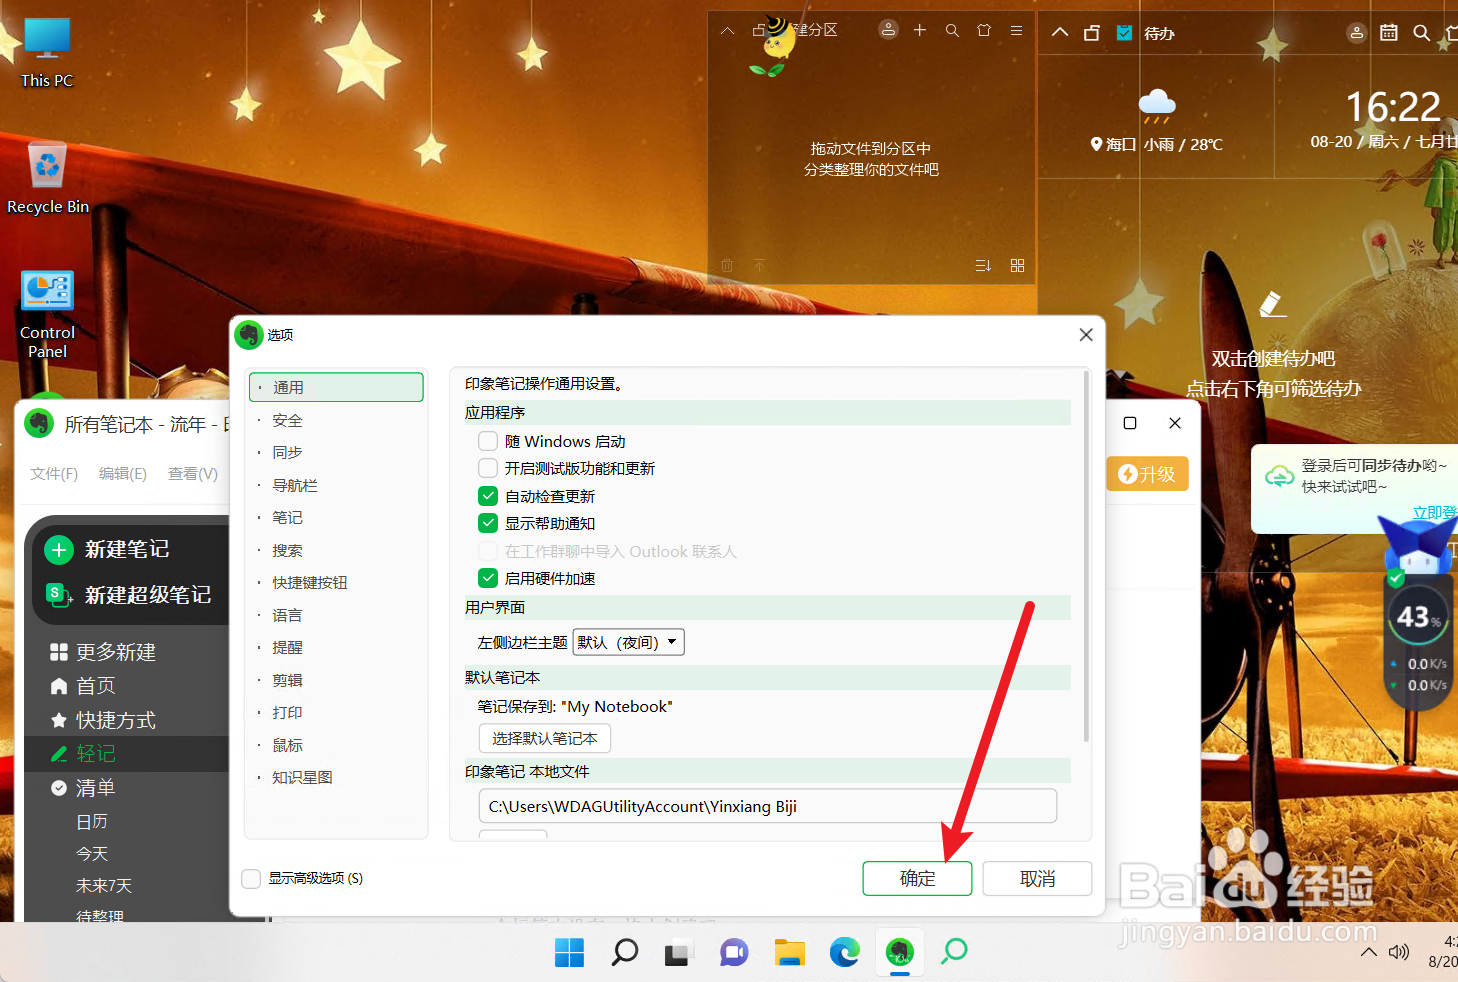The image size is (1458, 982).
Task: Click search icon in partition widget
Action: [952, 30]
